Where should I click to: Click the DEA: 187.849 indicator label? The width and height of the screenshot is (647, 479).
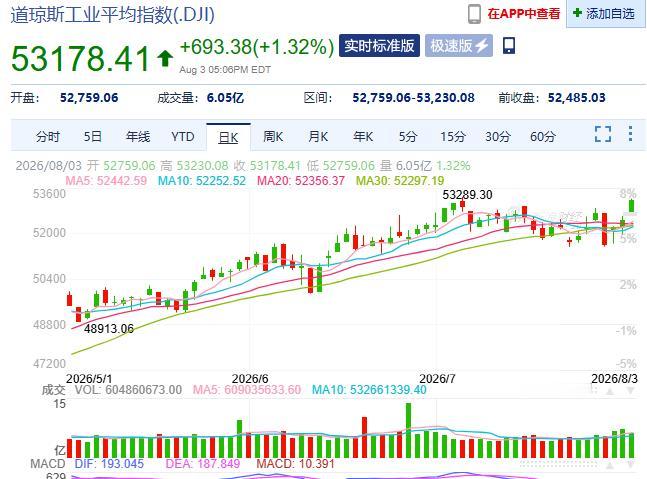click(203, 464)
